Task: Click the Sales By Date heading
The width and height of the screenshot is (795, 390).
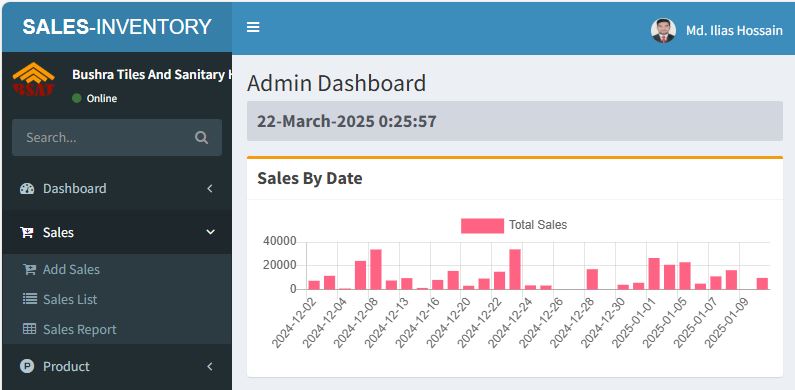Action: 310,178
